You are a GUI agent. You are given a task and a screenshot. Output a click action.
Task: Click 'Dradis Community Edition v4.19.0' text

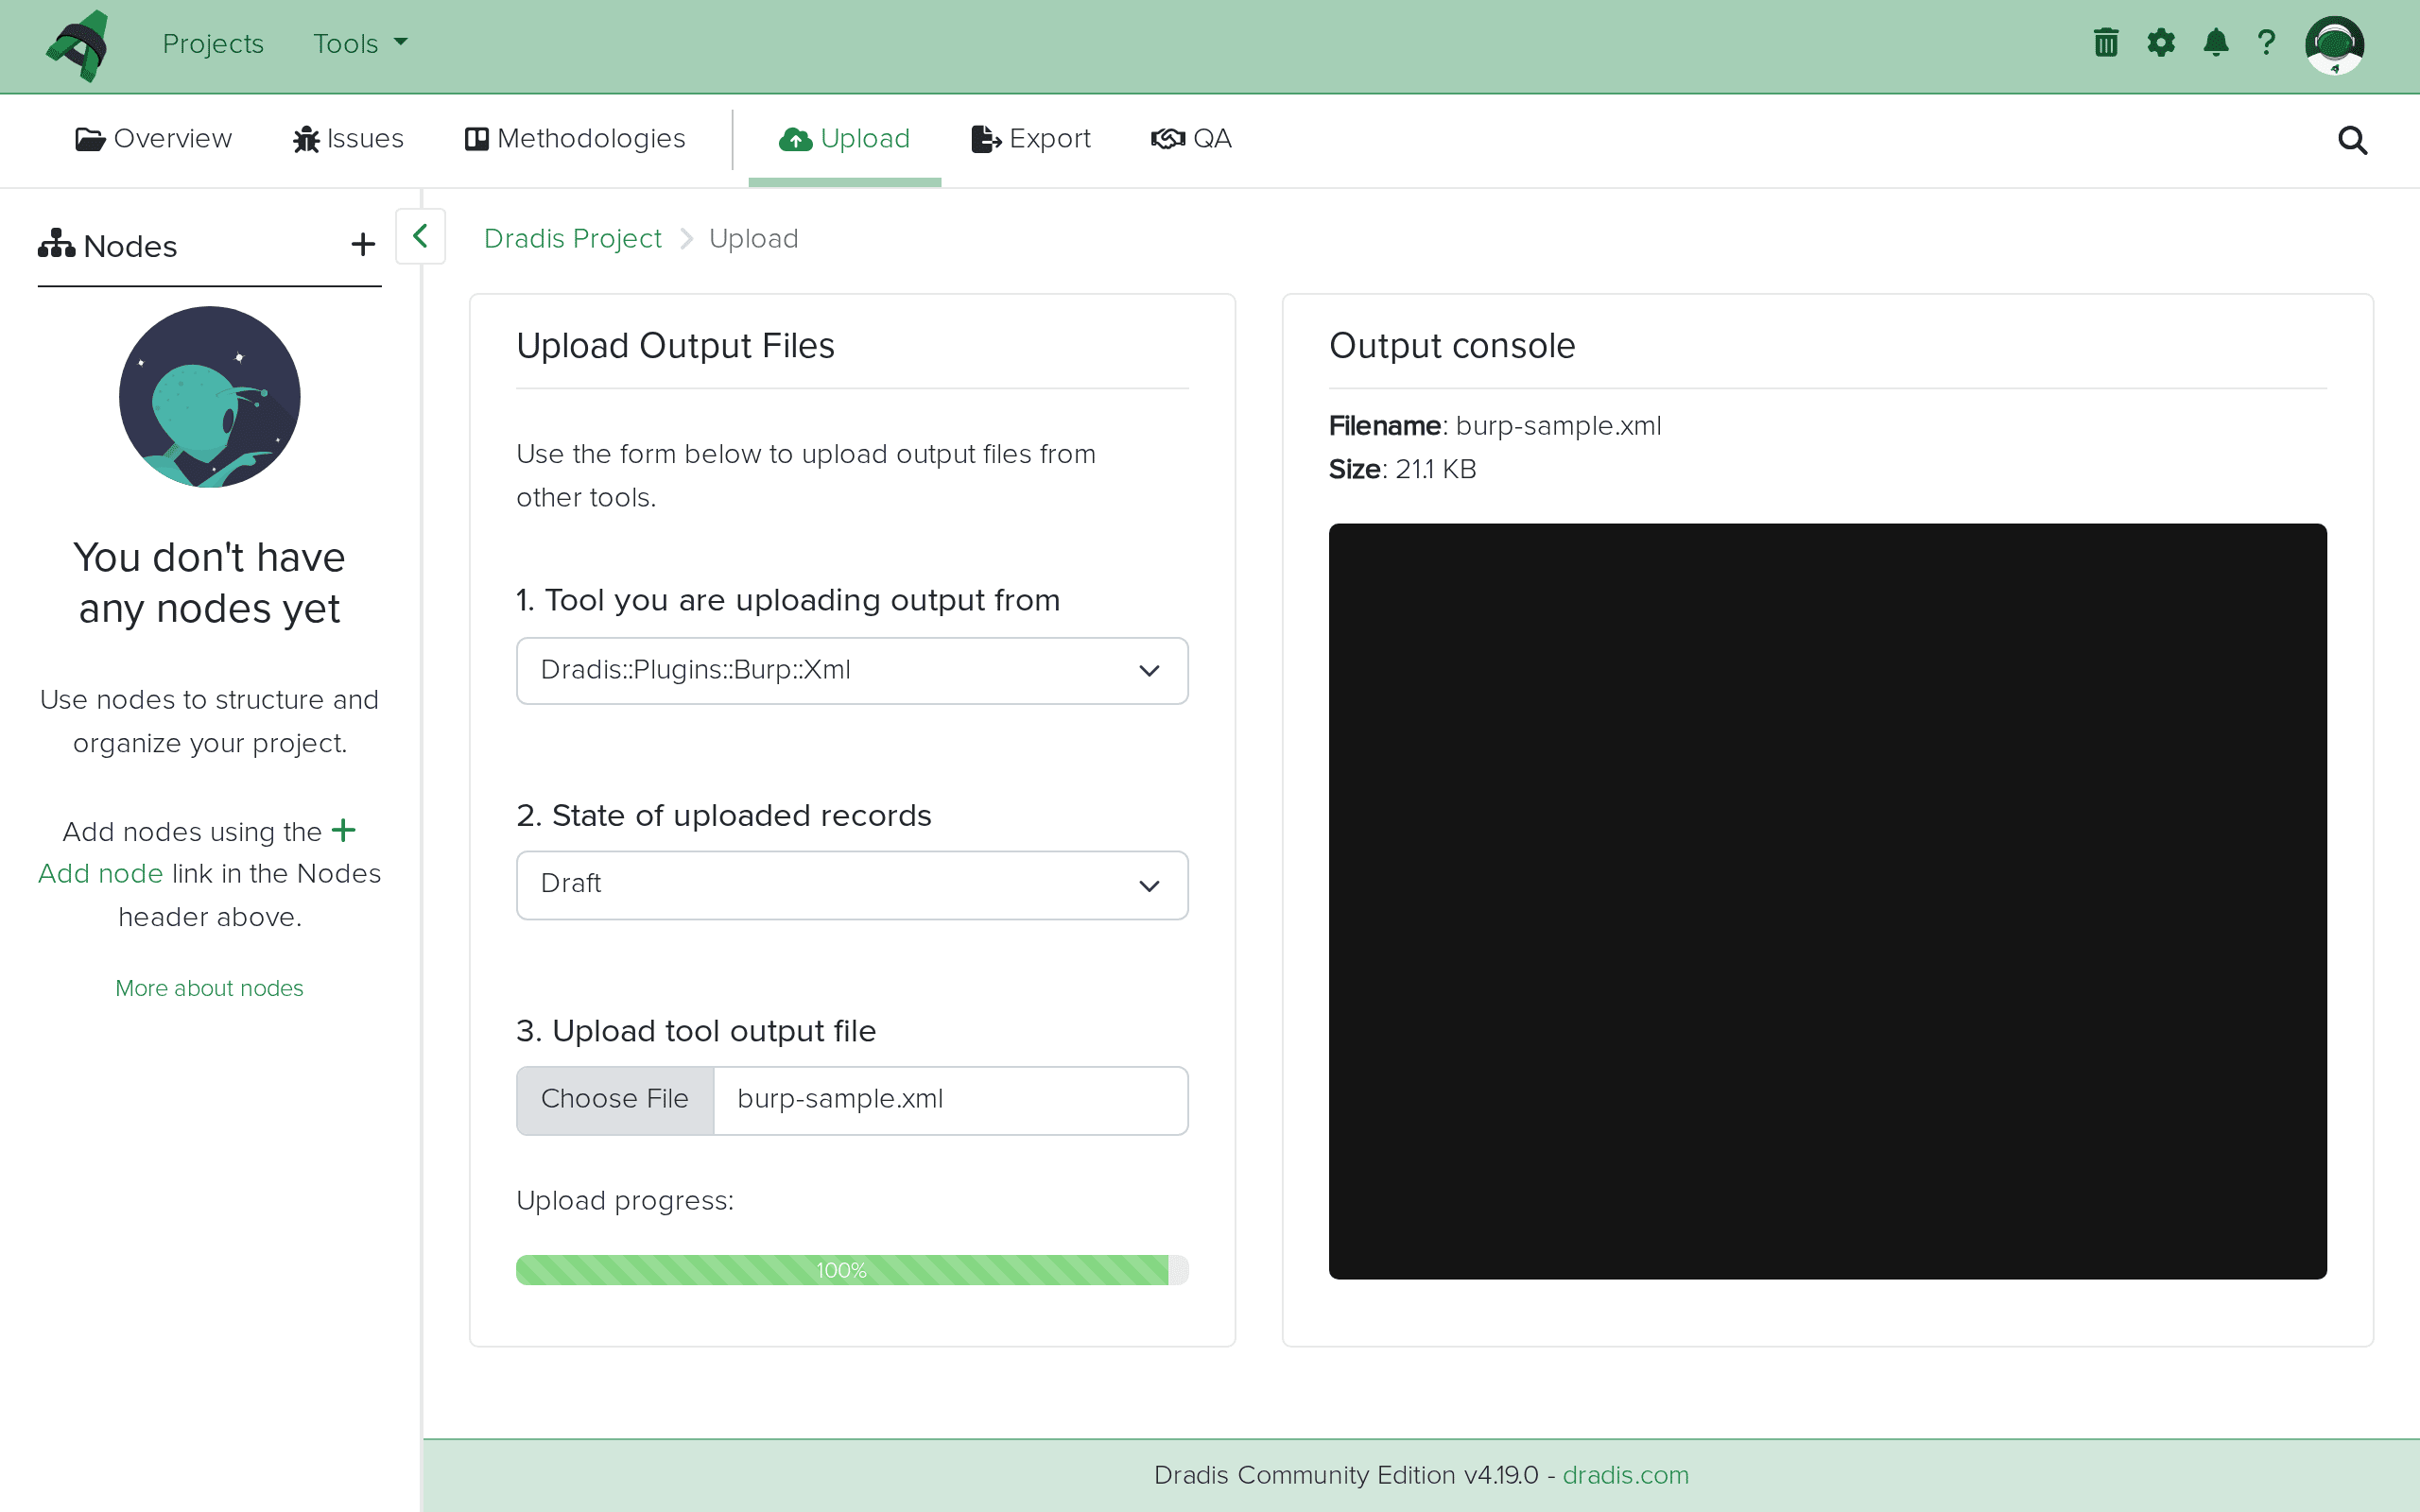[1345, 1475]
